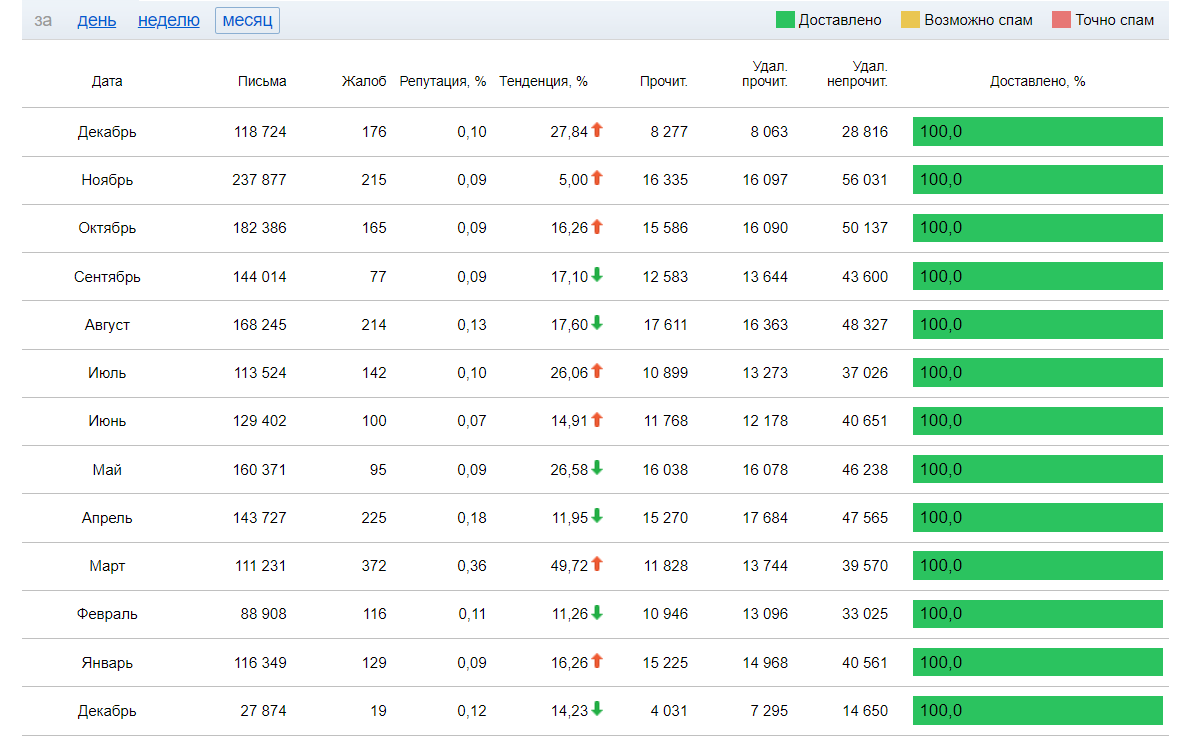The height and width of the screenshot is (748, 1185).
Task: Click the red up arrow in Март row
Action: 597,564
